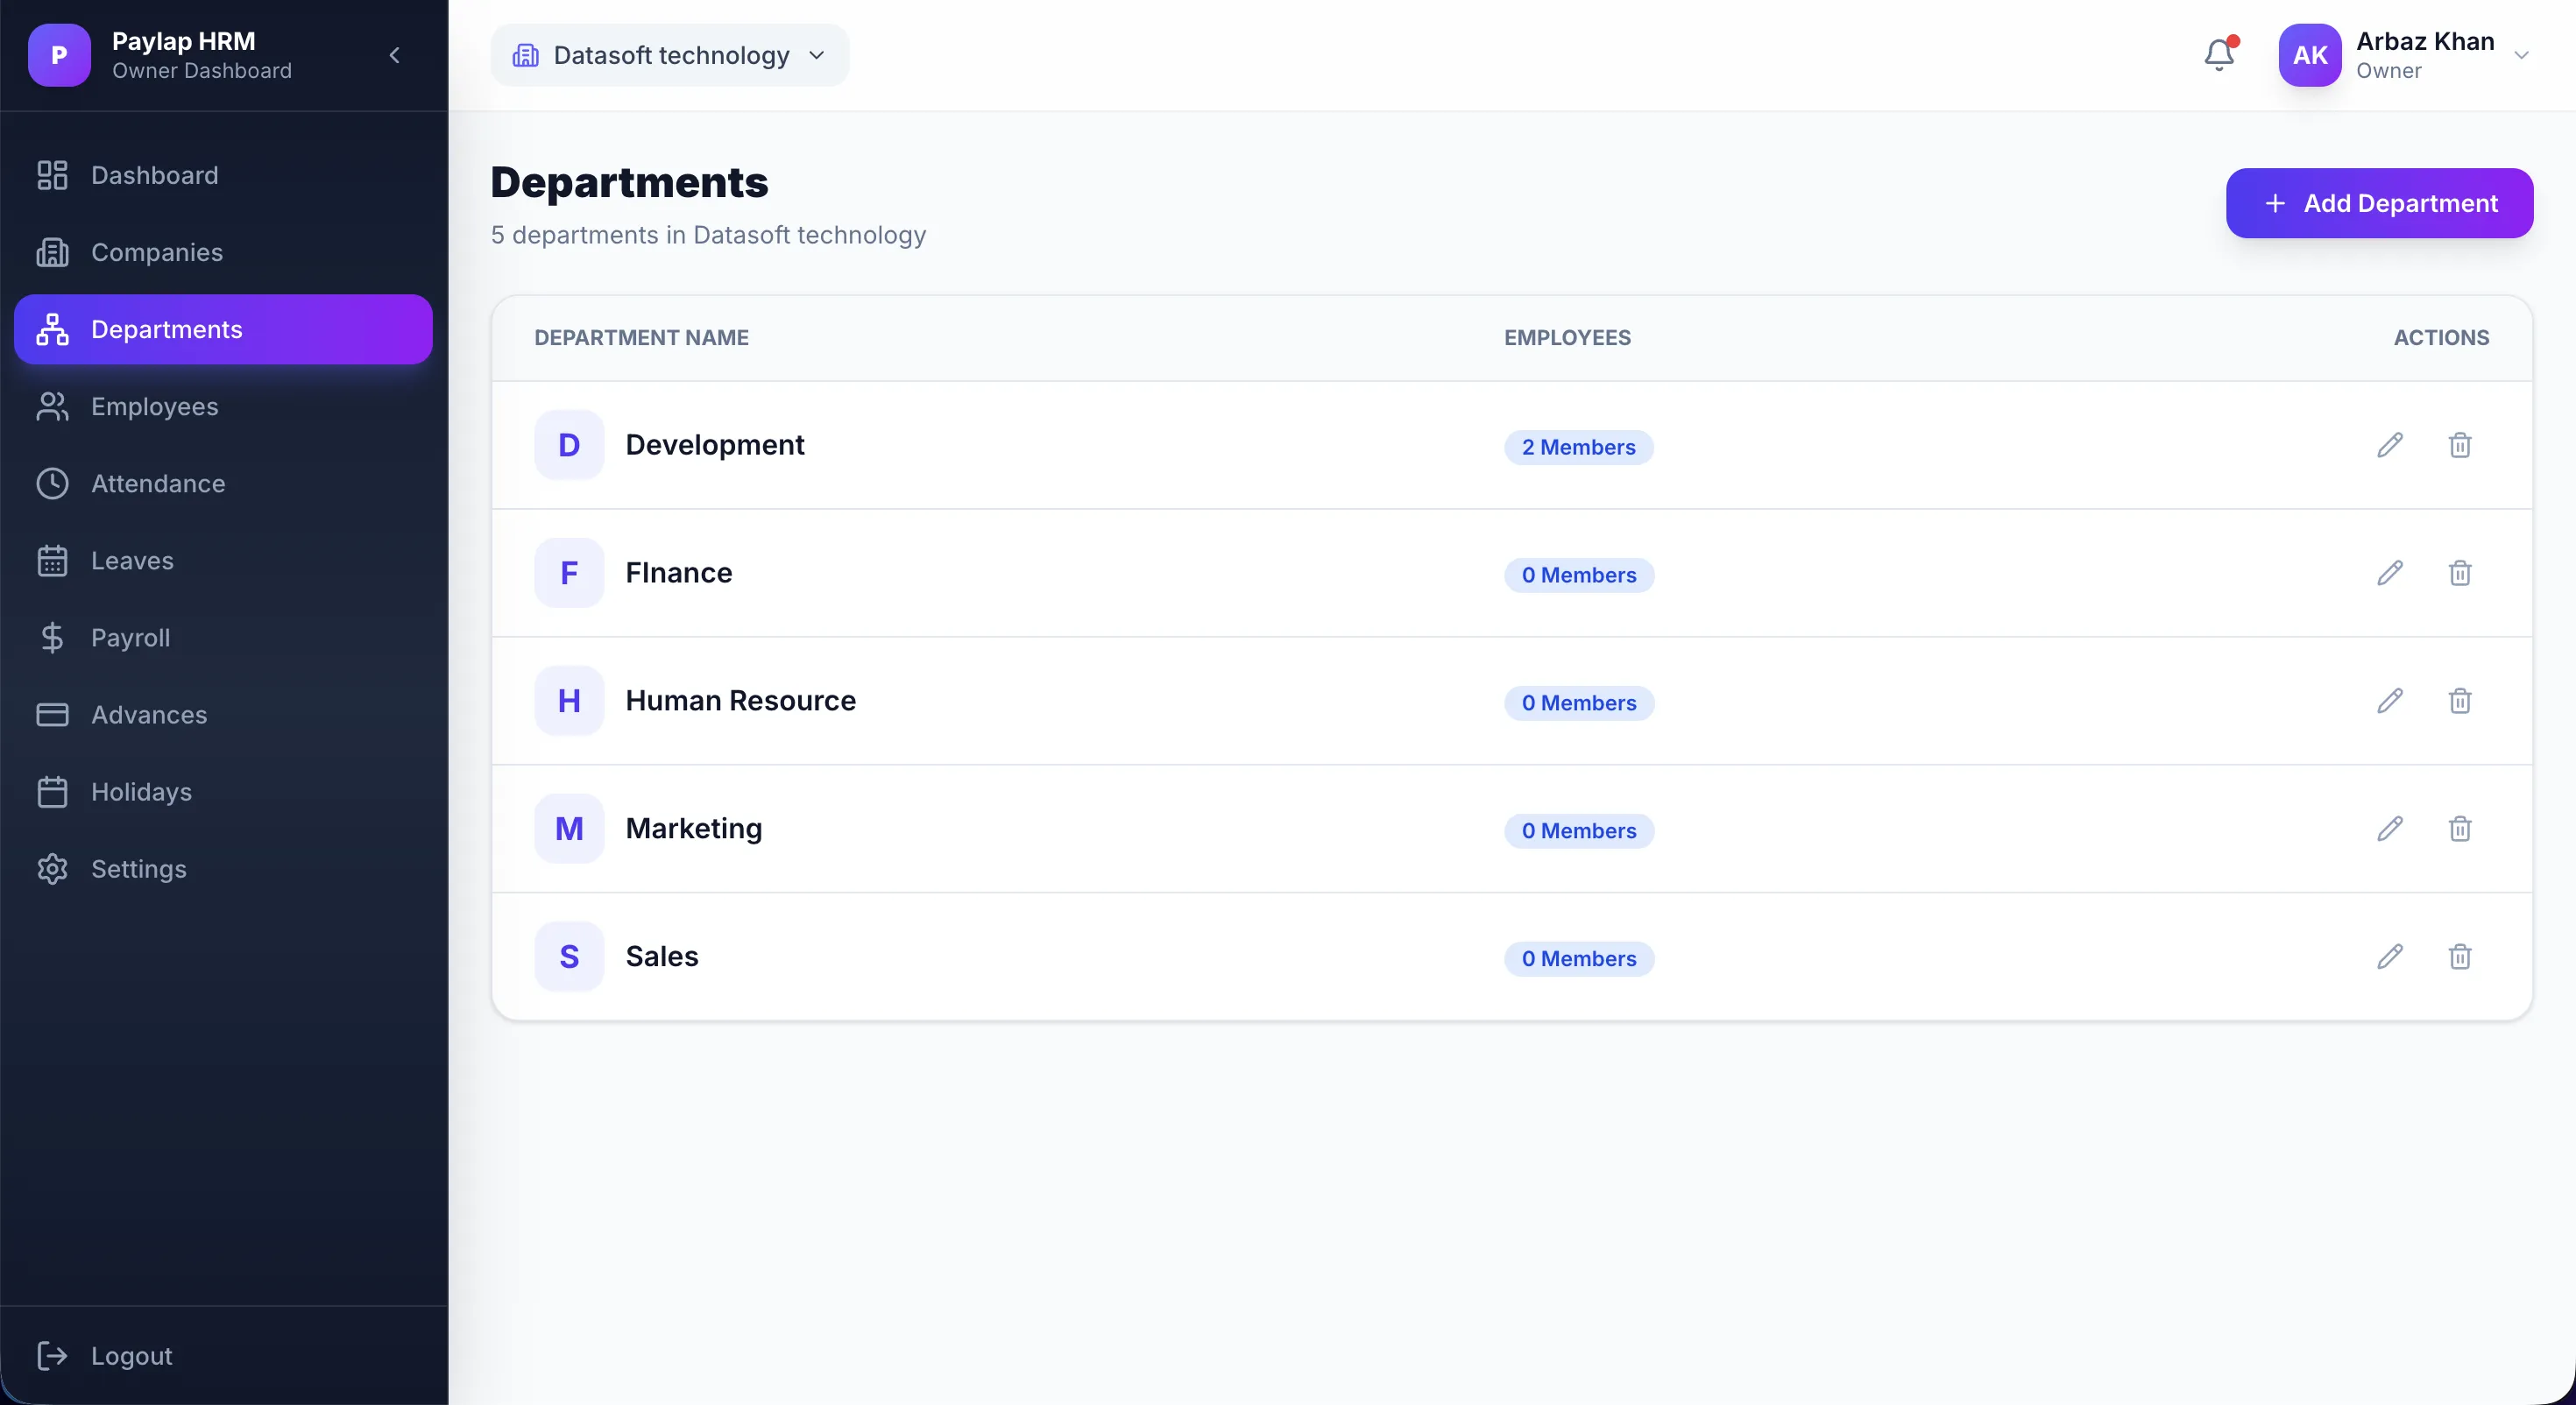Click the edit pencil for Human Resource
The width and height of the screenshot is (2576, 1405).
click(x=2389, y=701)
